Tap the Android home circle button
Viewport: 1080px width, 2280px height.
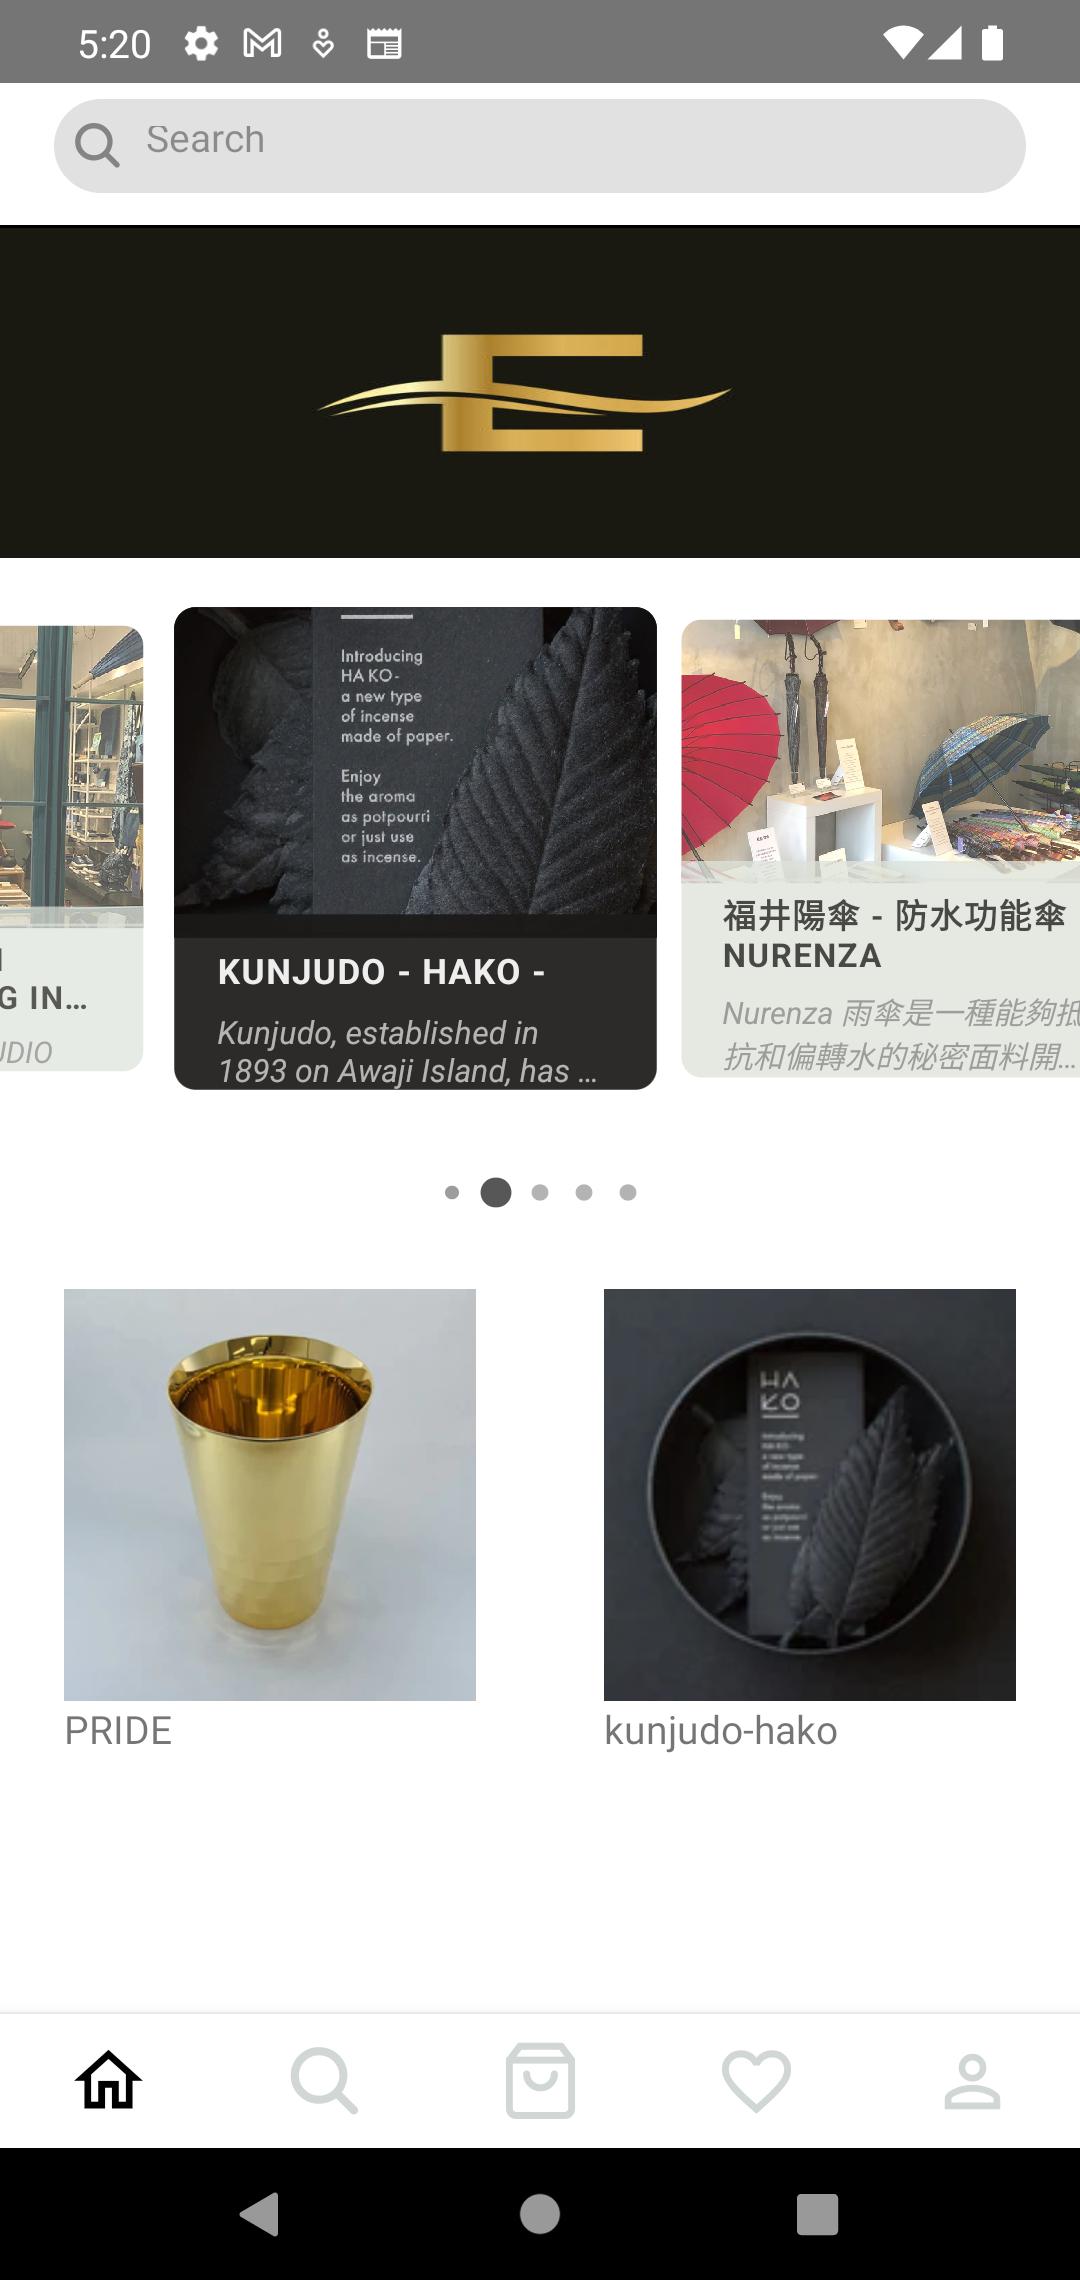click(540, 2214)
